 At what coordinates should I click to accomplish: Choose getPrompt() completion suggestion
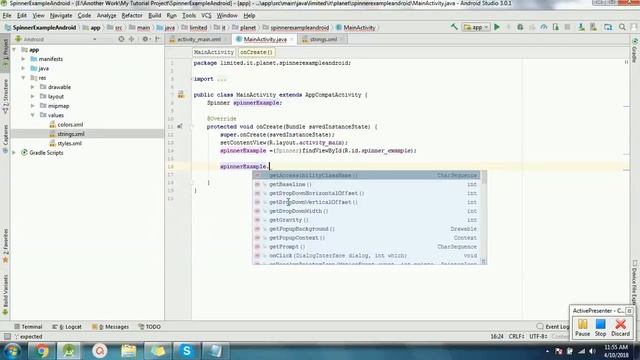click(366, 247)
